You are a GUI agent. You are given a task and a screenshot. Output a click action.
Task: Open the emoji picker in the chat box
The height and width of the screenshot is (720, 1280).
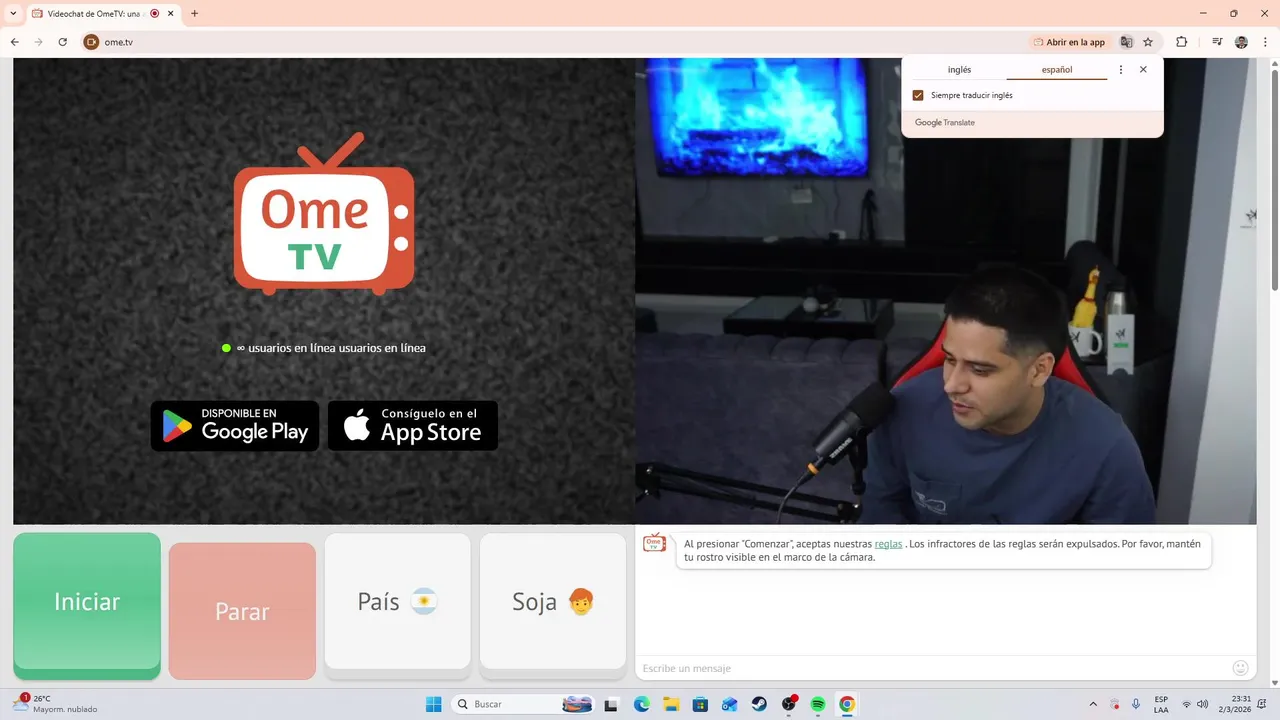click(x=1240, y=668)
